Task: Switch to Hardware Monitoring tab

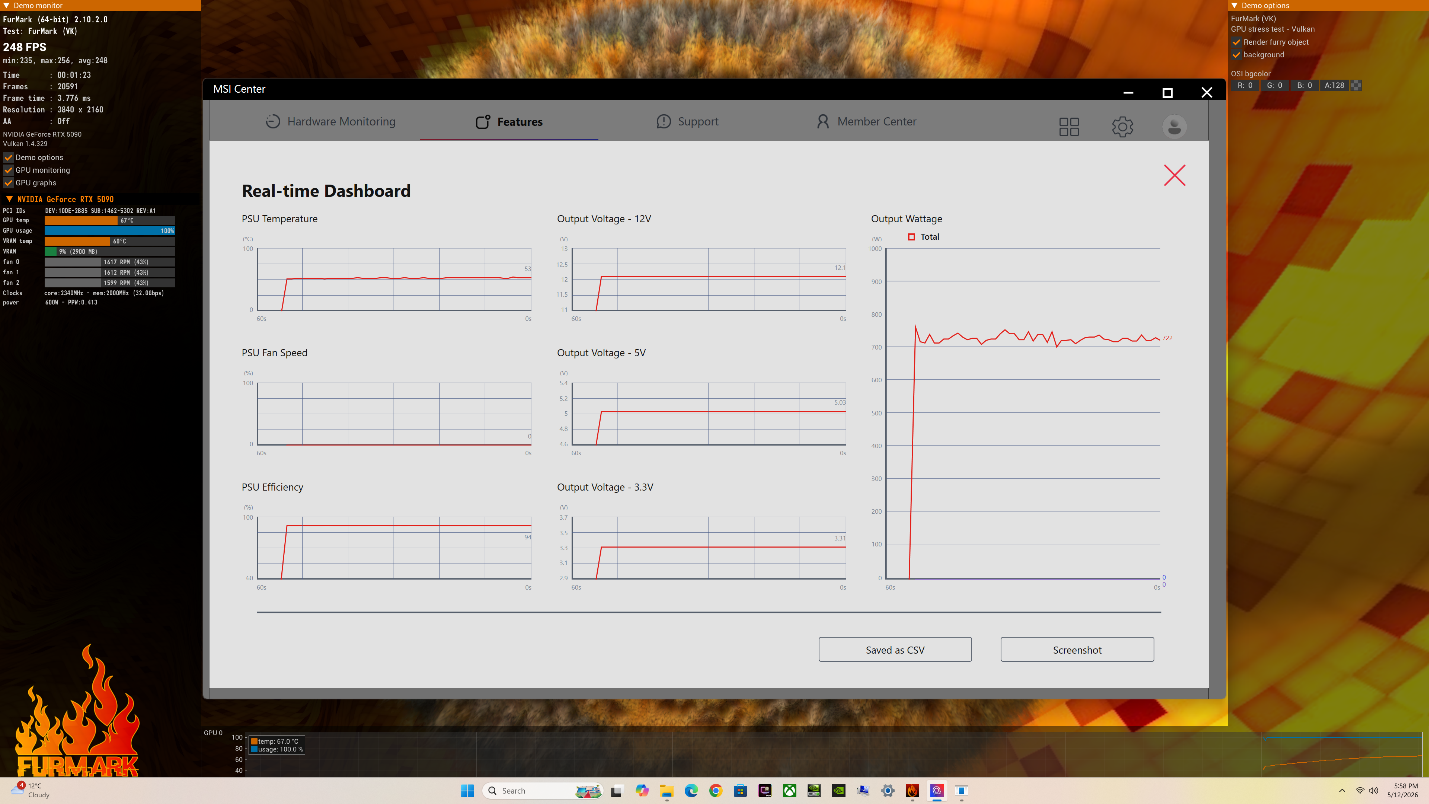Action: [x=330, y=122]
